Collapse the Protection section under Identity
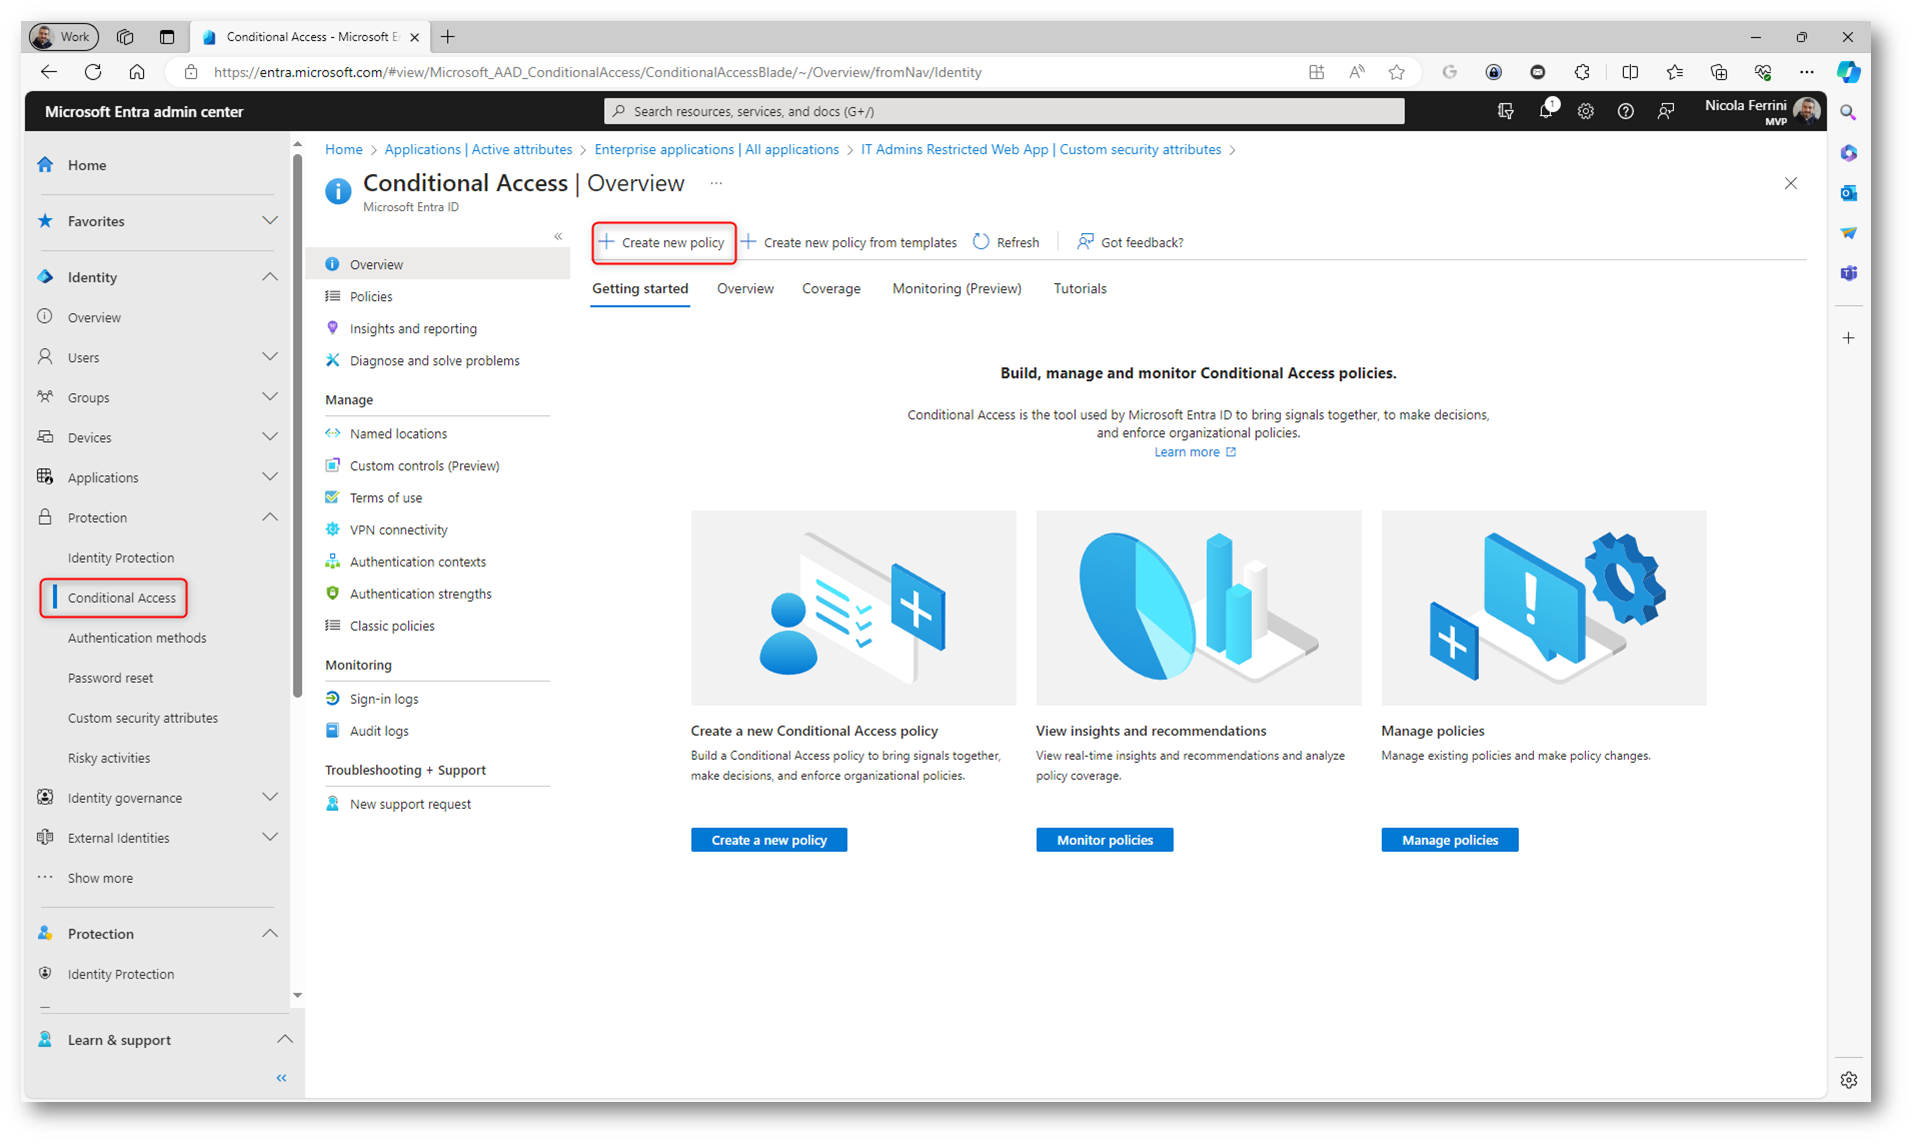The image size is (1913, 1144). click(270, 516)
